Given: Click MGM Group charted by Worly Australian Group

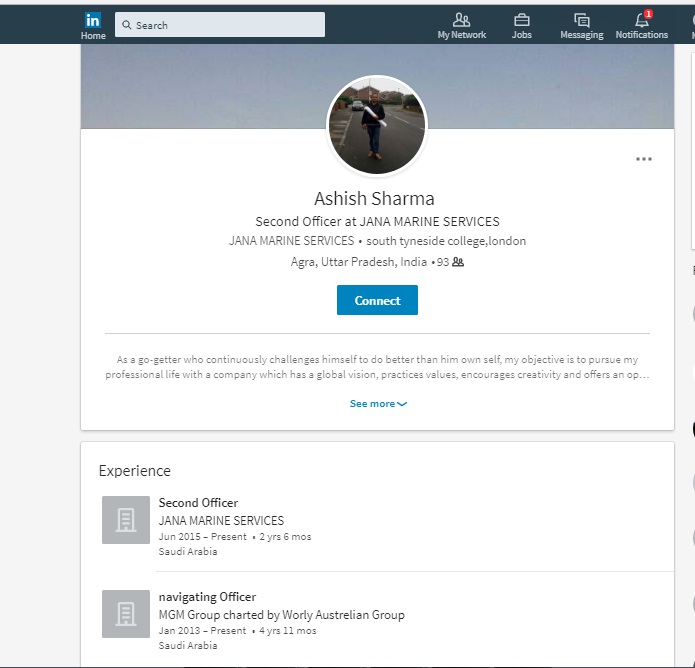Looking at the screenshot, I should point(281,615).
